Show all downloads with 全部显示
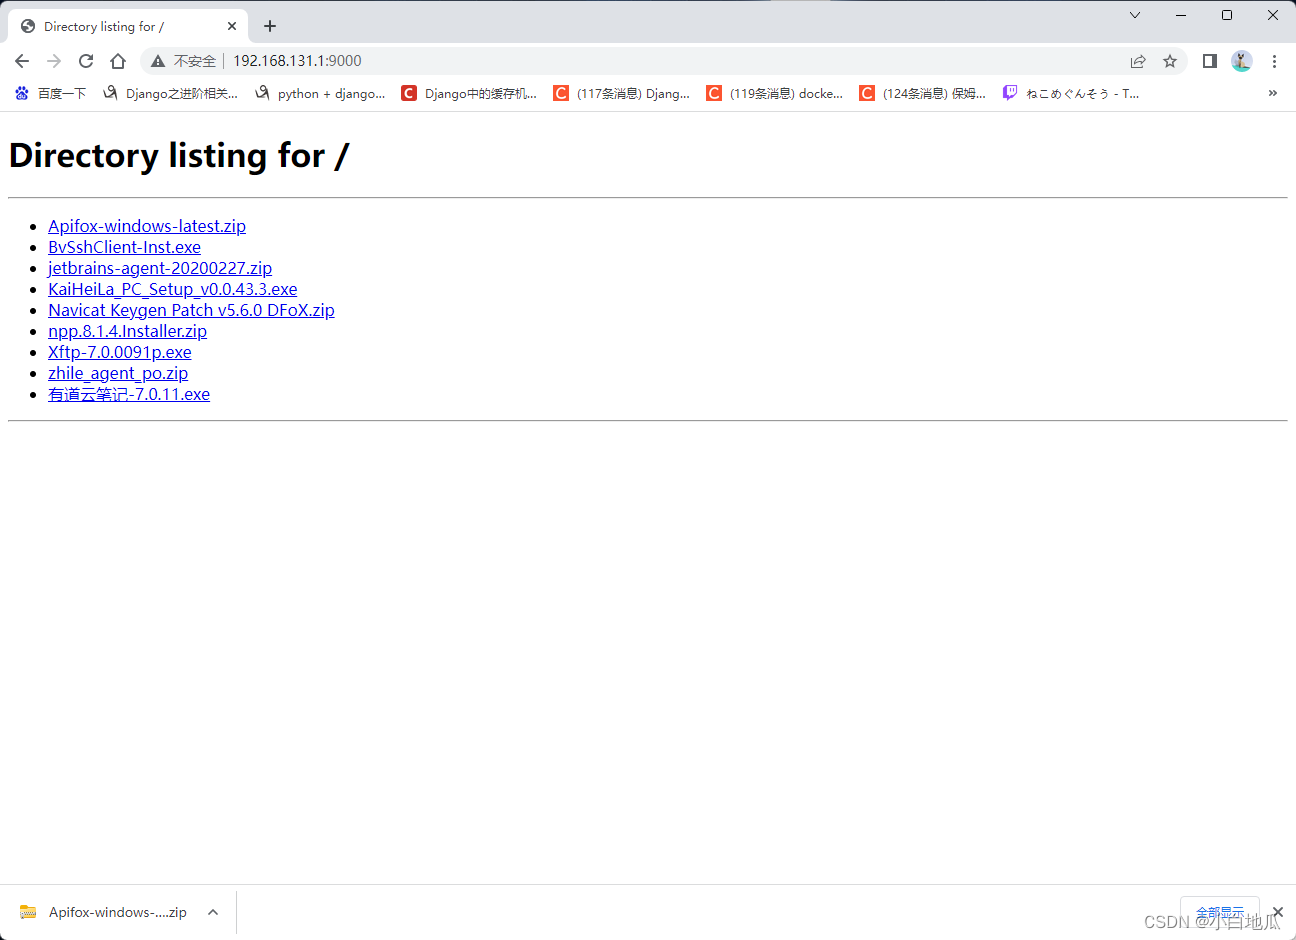 click(1220, 912)
